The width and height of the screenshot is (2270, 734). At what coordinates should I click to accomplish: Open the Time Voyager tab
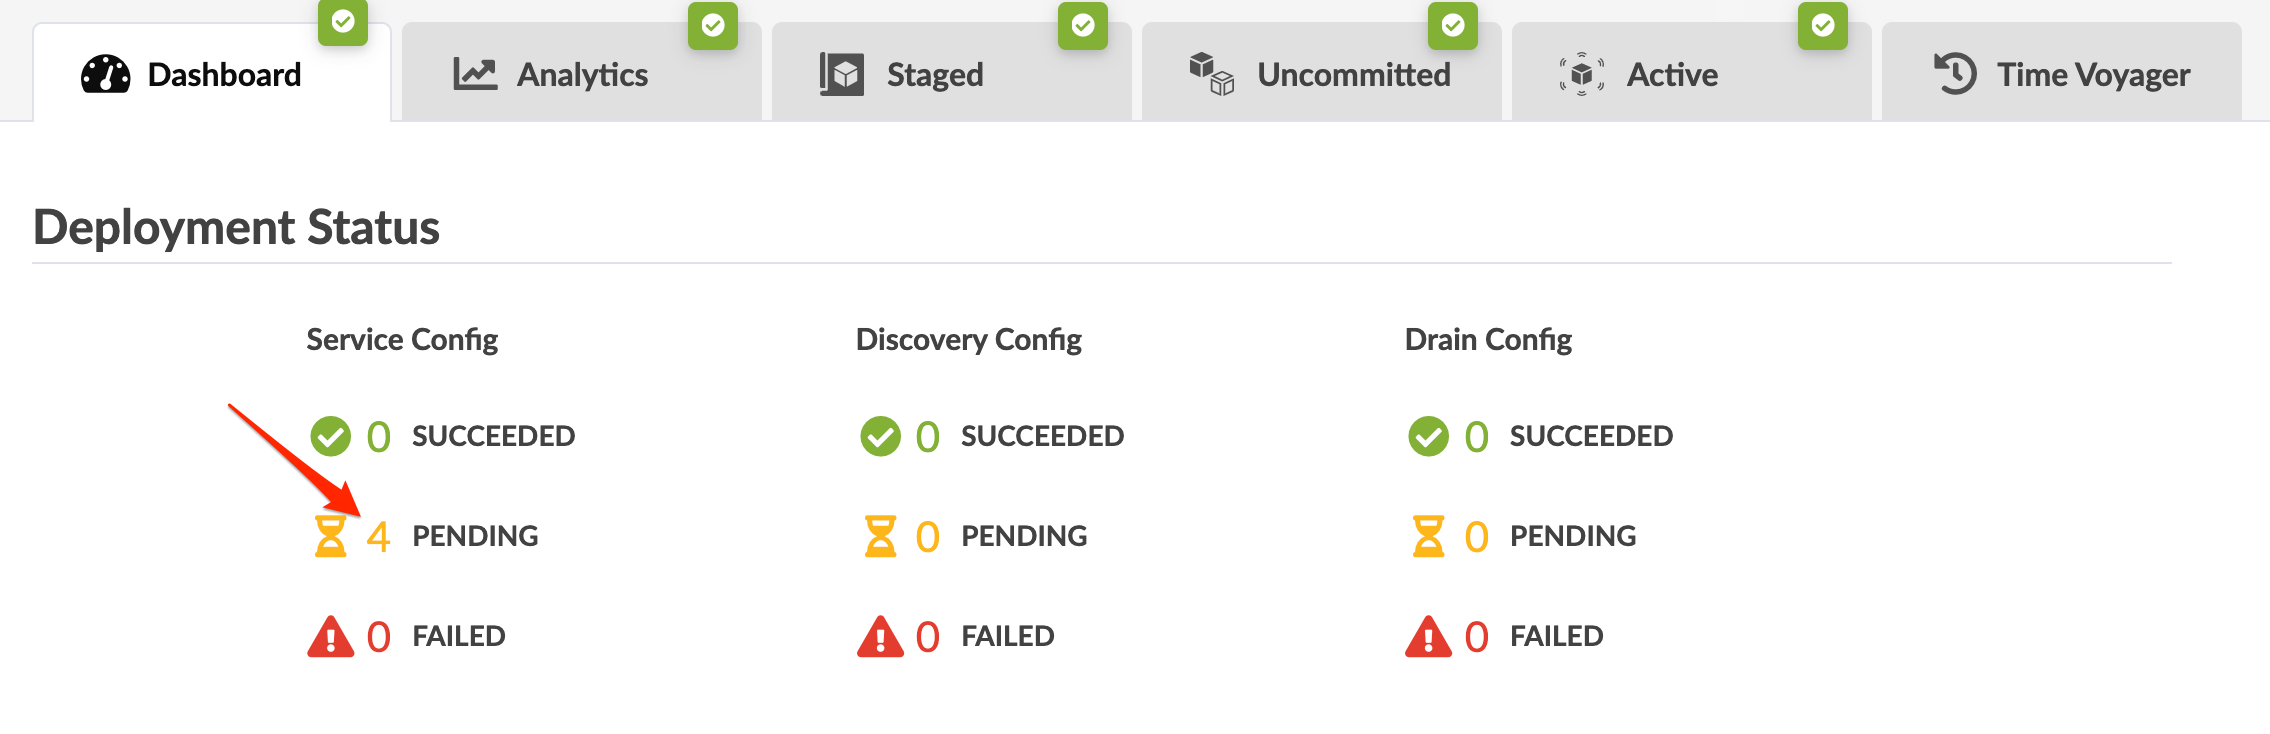point(2093,74)
